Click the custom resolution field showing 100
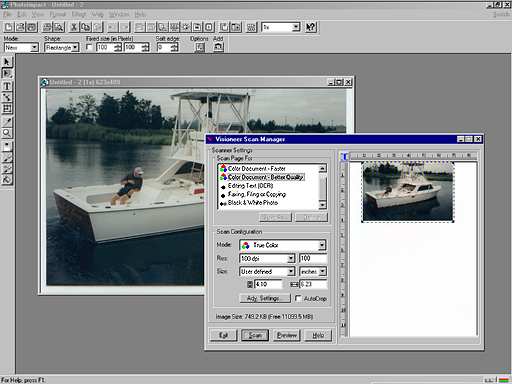This screenshot has height=384, width=512. click(x=313, y=258)
